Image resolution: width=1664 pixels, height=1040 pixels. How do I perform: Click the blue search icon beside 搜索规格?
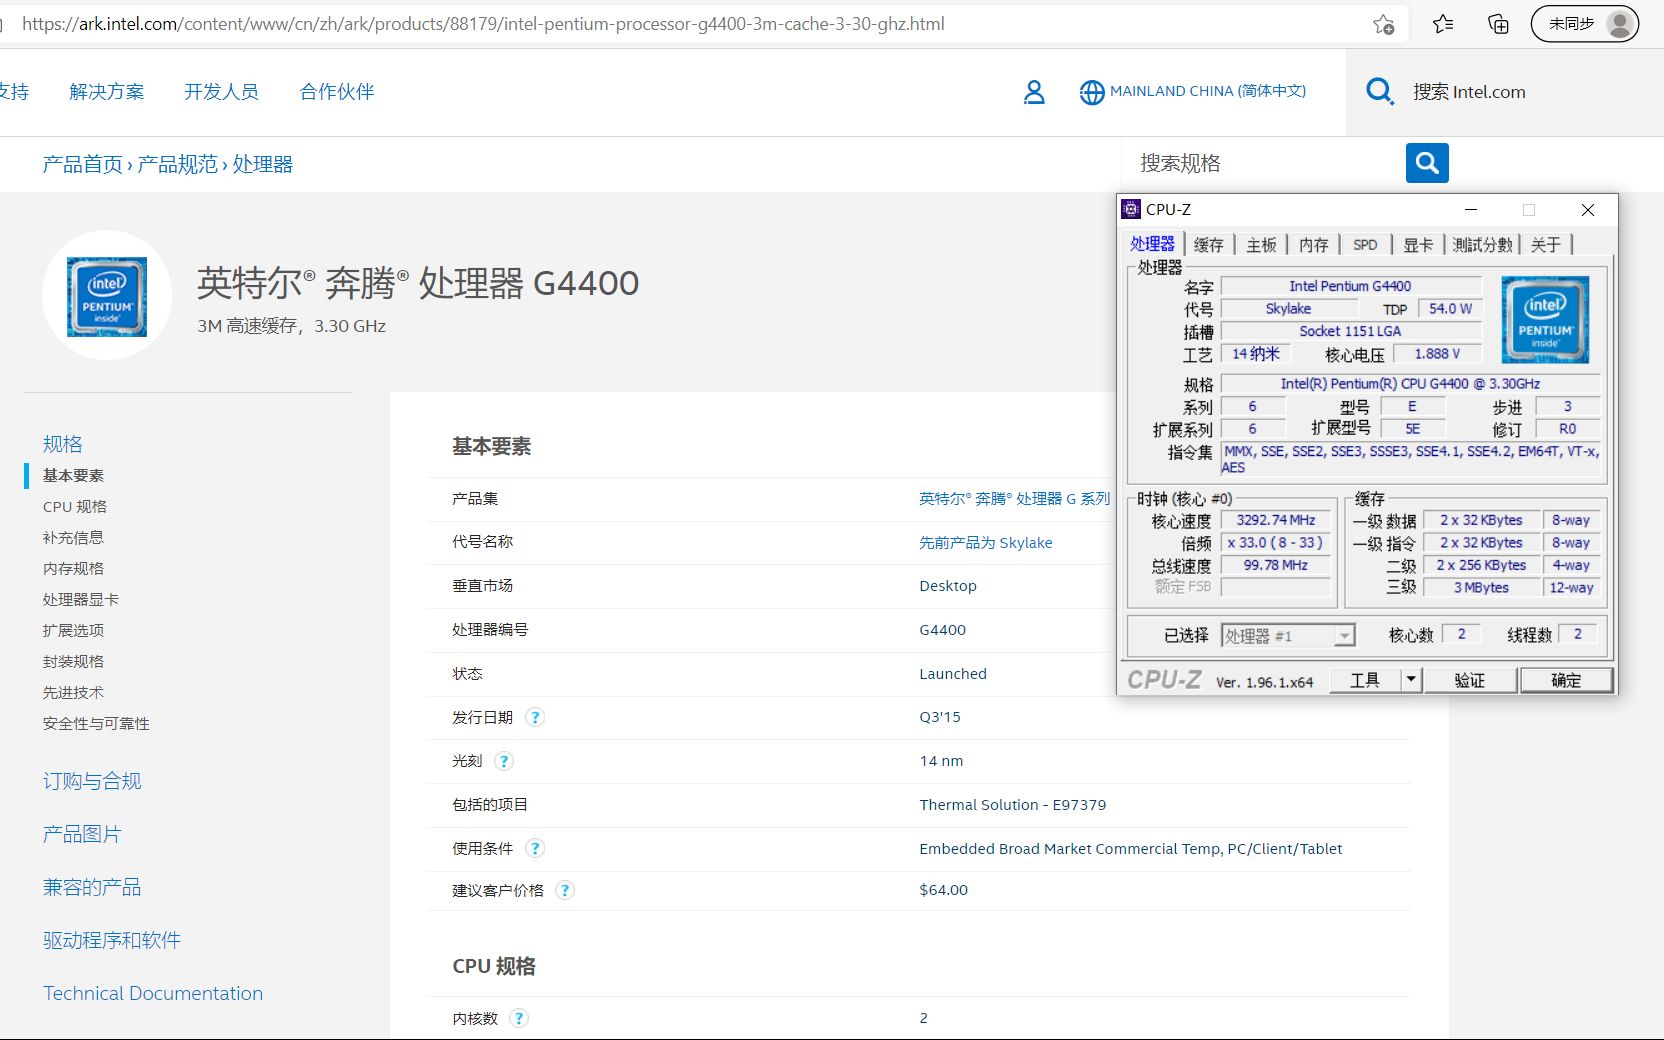(x=1426, y=163)
